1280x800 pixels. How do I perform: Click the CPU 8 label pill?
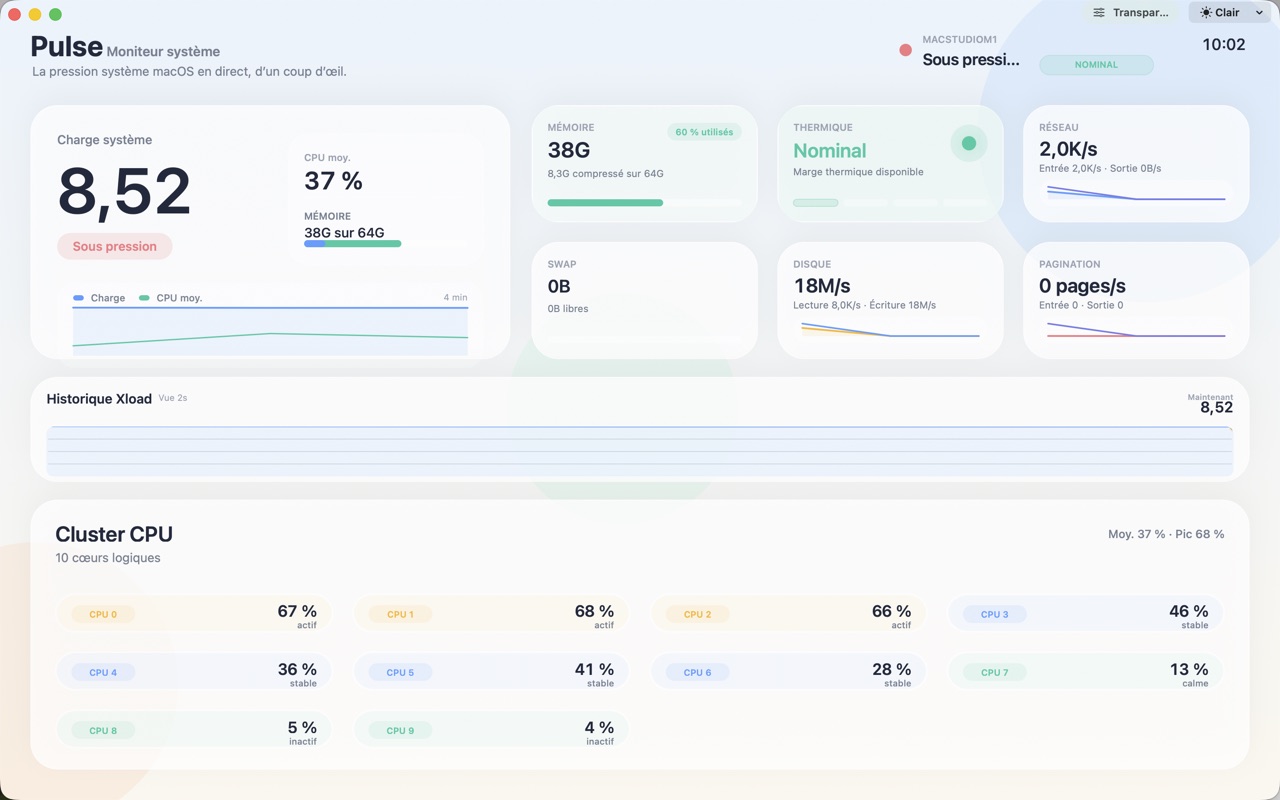[103, 730]
